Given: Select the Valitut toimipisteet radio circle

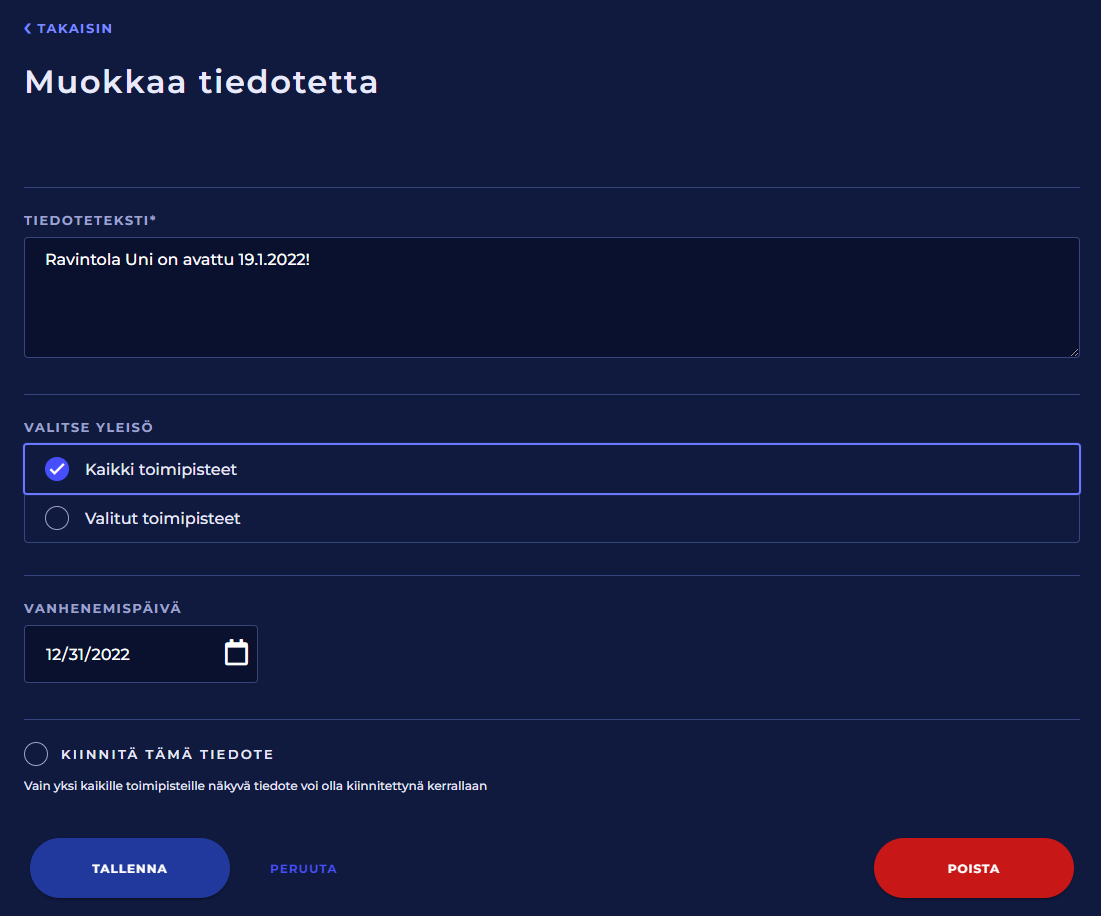Looking at the screenshot, I should 57,518.
